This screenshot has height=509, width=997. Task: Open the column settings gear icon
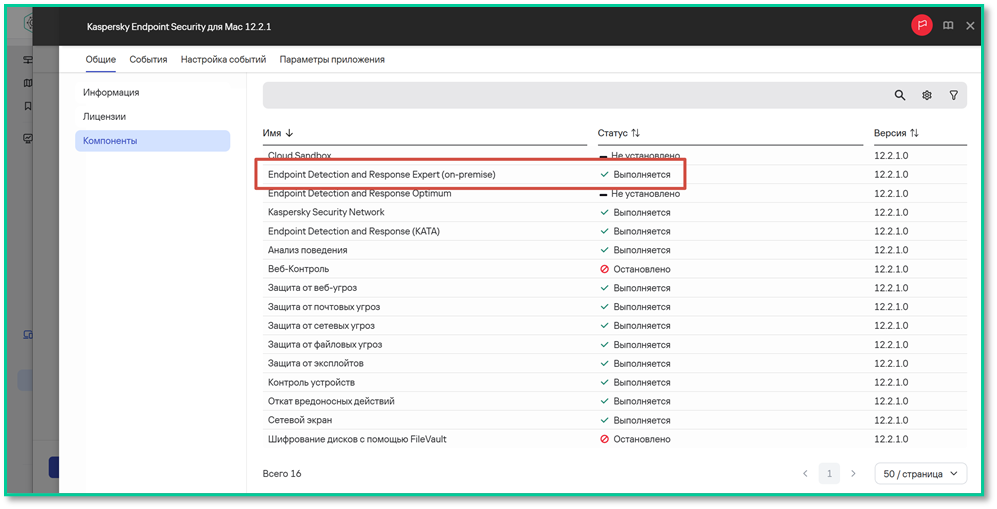click(x=926, y=95)
